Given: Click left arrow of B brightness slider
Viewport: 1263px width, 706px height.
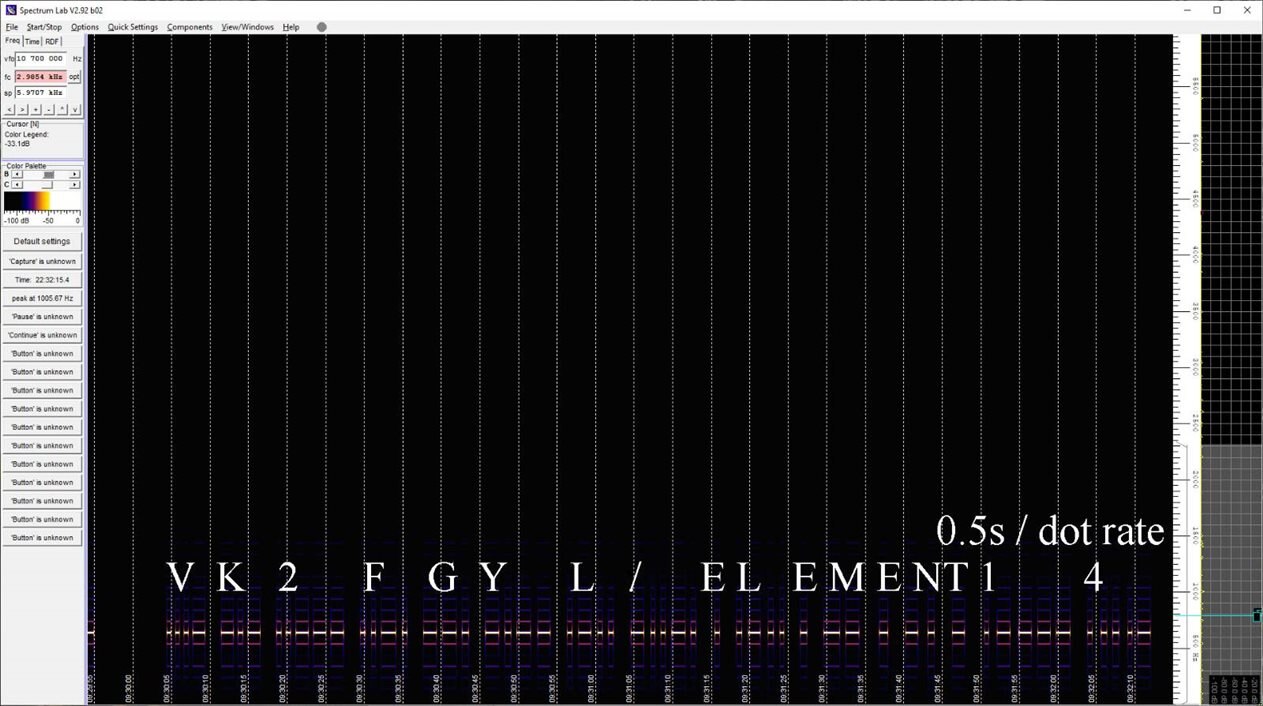Looking at the screenshot, I should (16, 174).
